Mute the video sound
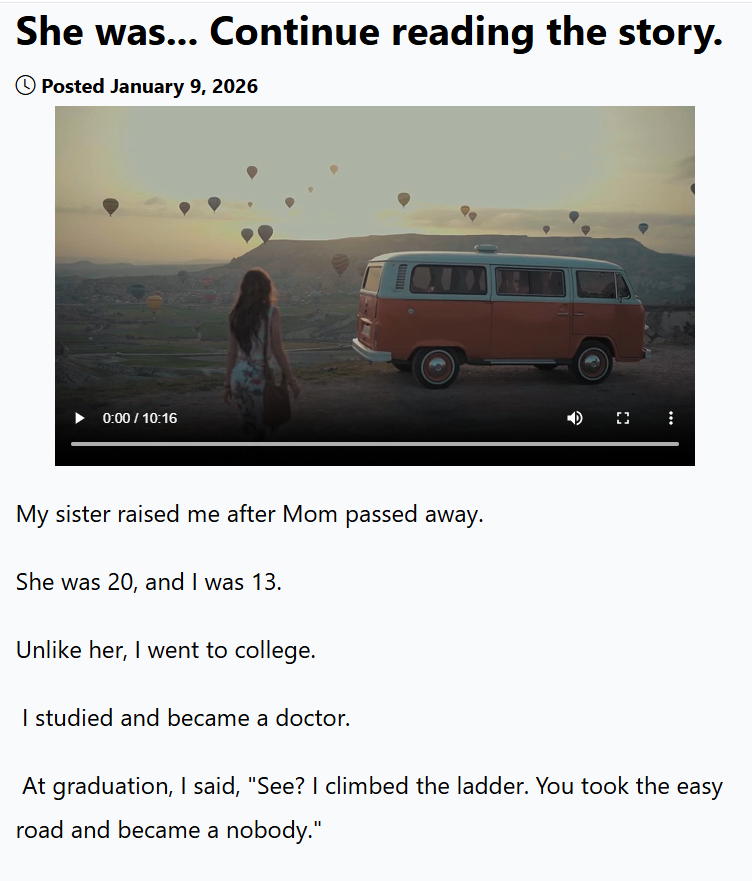The image size is (752, 881). click(575, 418)
